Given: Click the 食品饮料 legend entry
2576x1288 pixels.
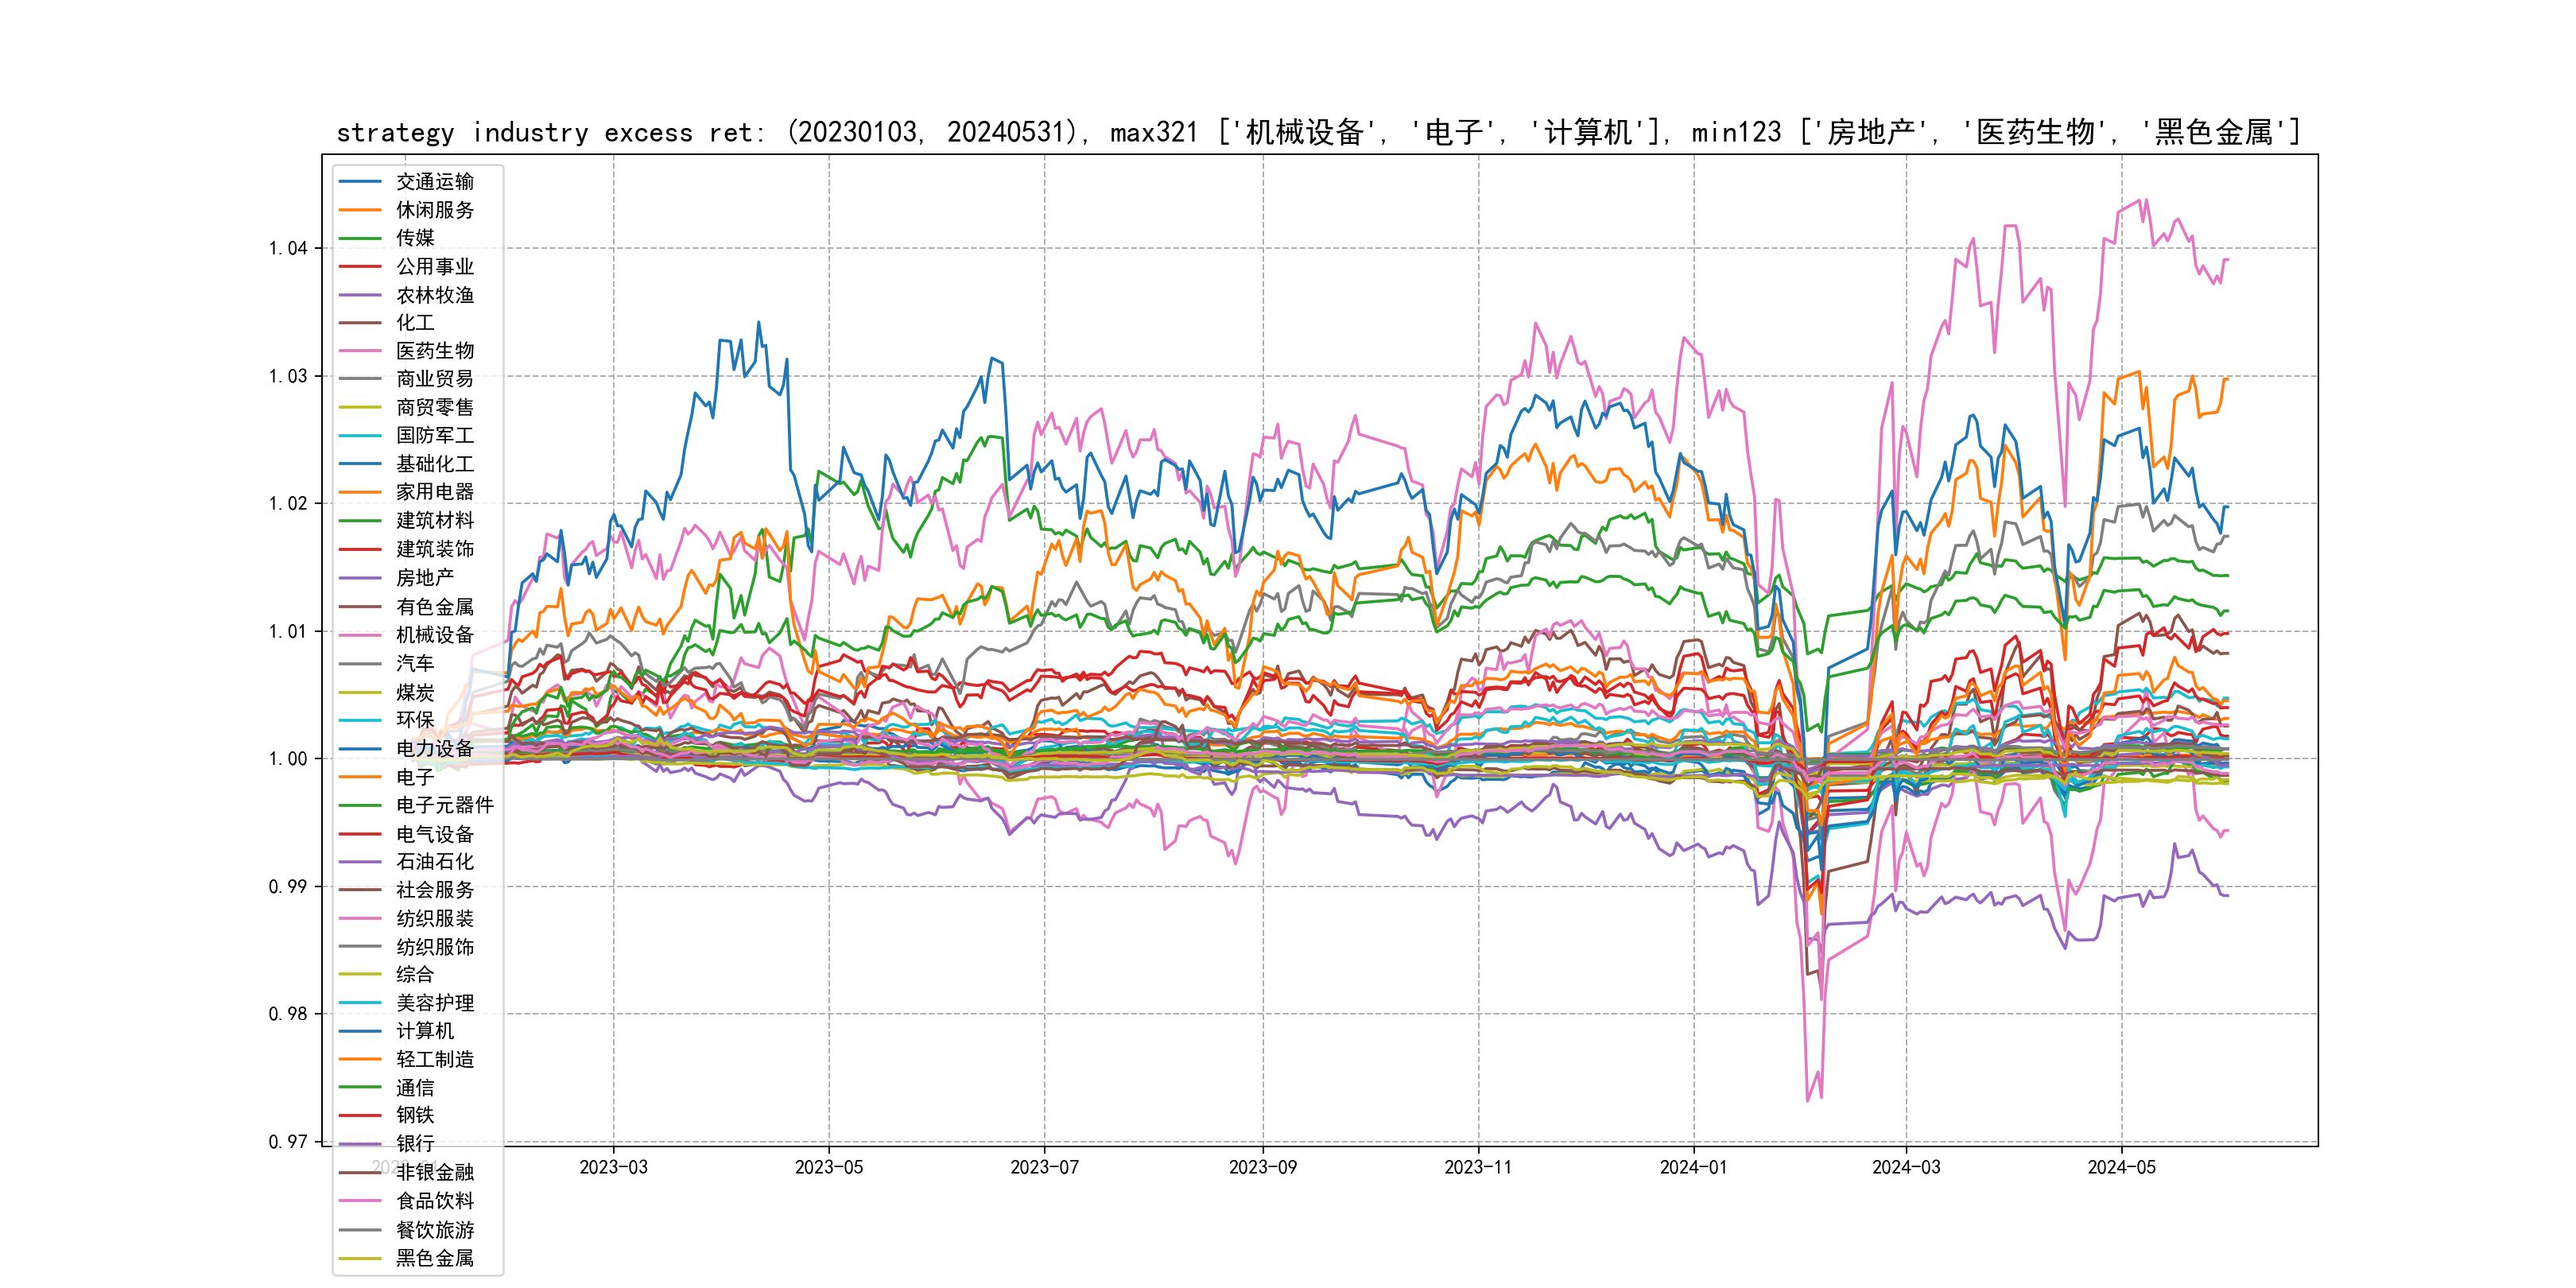Looking at the screenshot, I should (434, 1201).
